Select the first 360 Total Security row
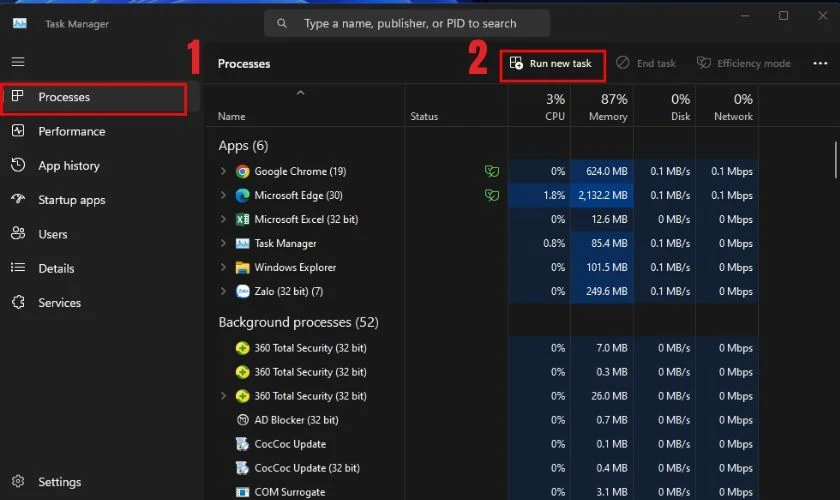This screenshot has width=840, height=500. pyautogui.click(x=310, y=348)
